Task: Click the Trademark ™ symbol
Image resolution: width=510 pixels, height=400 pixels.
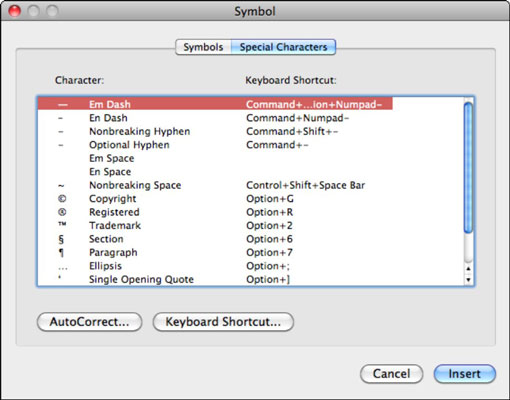Action: 62,224
